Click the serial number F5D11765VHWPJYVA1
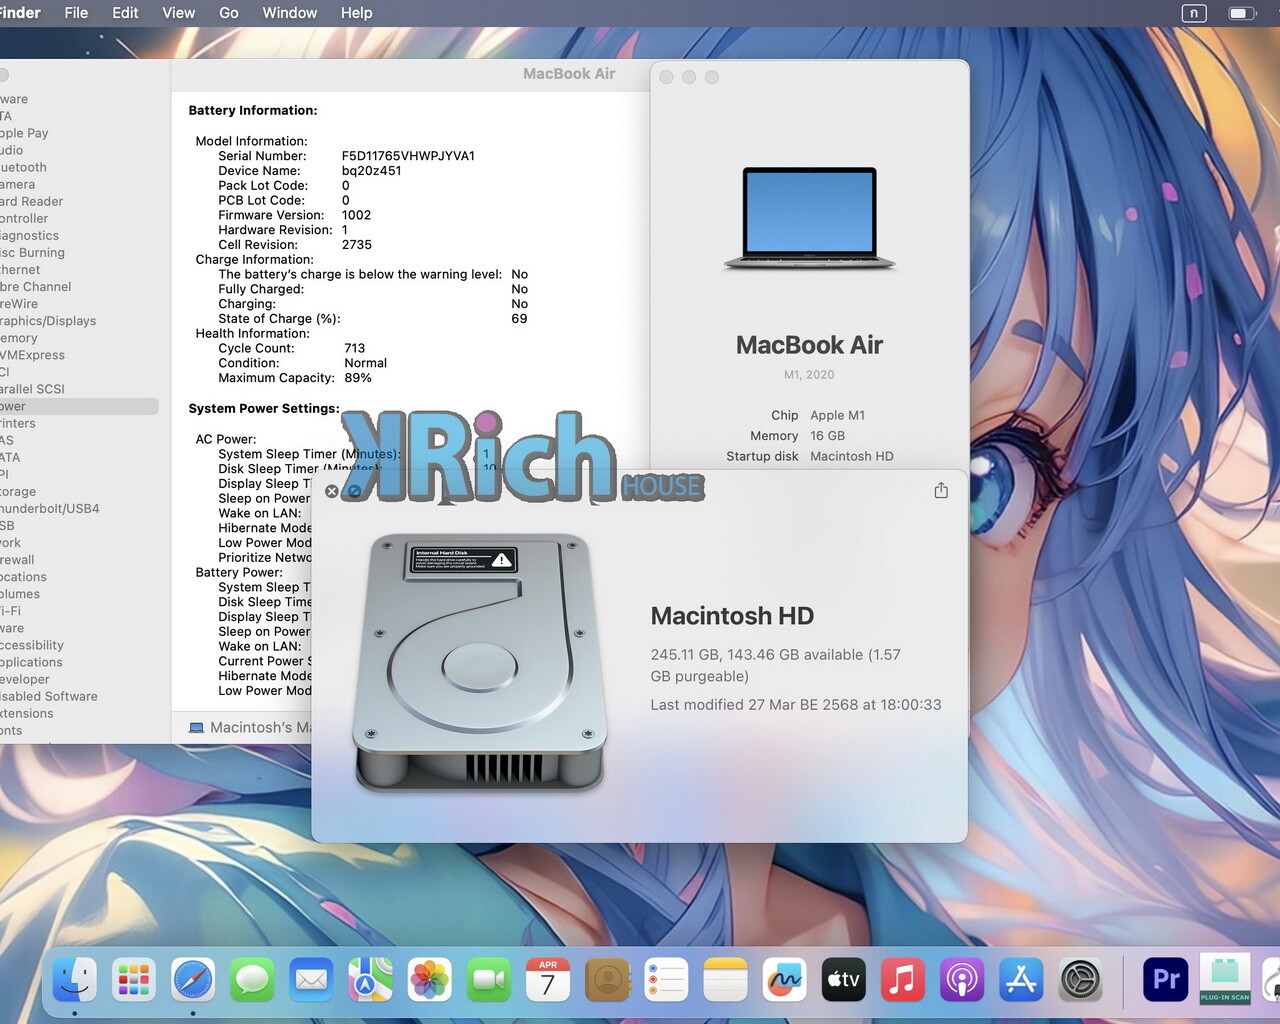Image resolution: width=1280 pixels, height=1024 pixels. pos(408,156)
